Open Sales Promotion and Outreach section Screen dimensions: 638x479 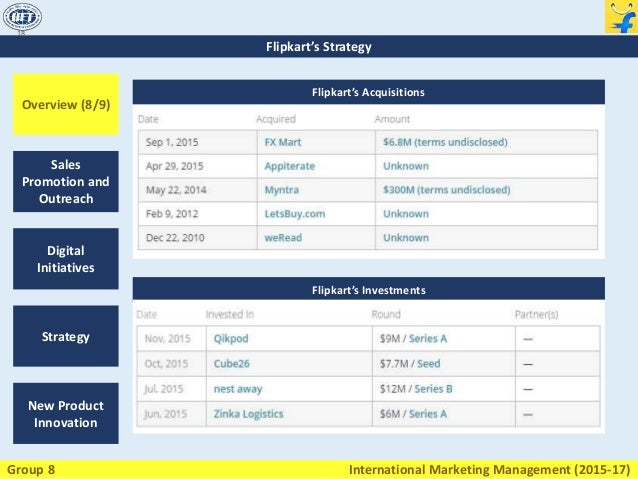66,182
